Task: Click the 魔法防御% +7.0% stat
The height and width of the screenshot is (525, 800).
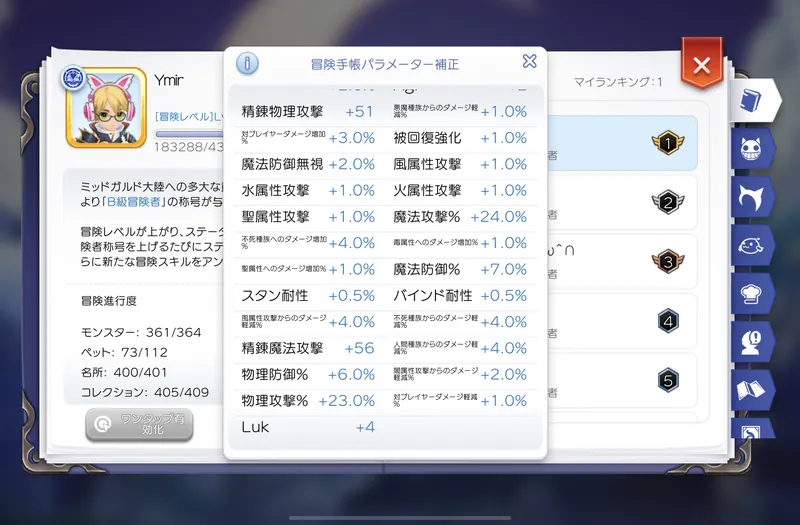Action: click(460, 269)
